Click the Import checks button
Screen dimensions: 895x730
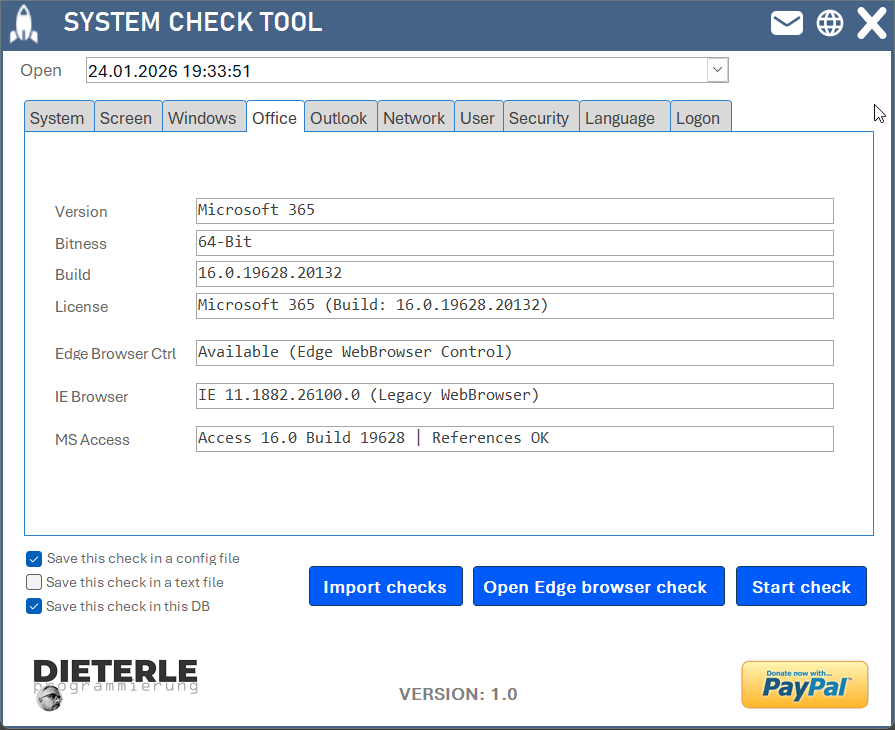(386, 586)
